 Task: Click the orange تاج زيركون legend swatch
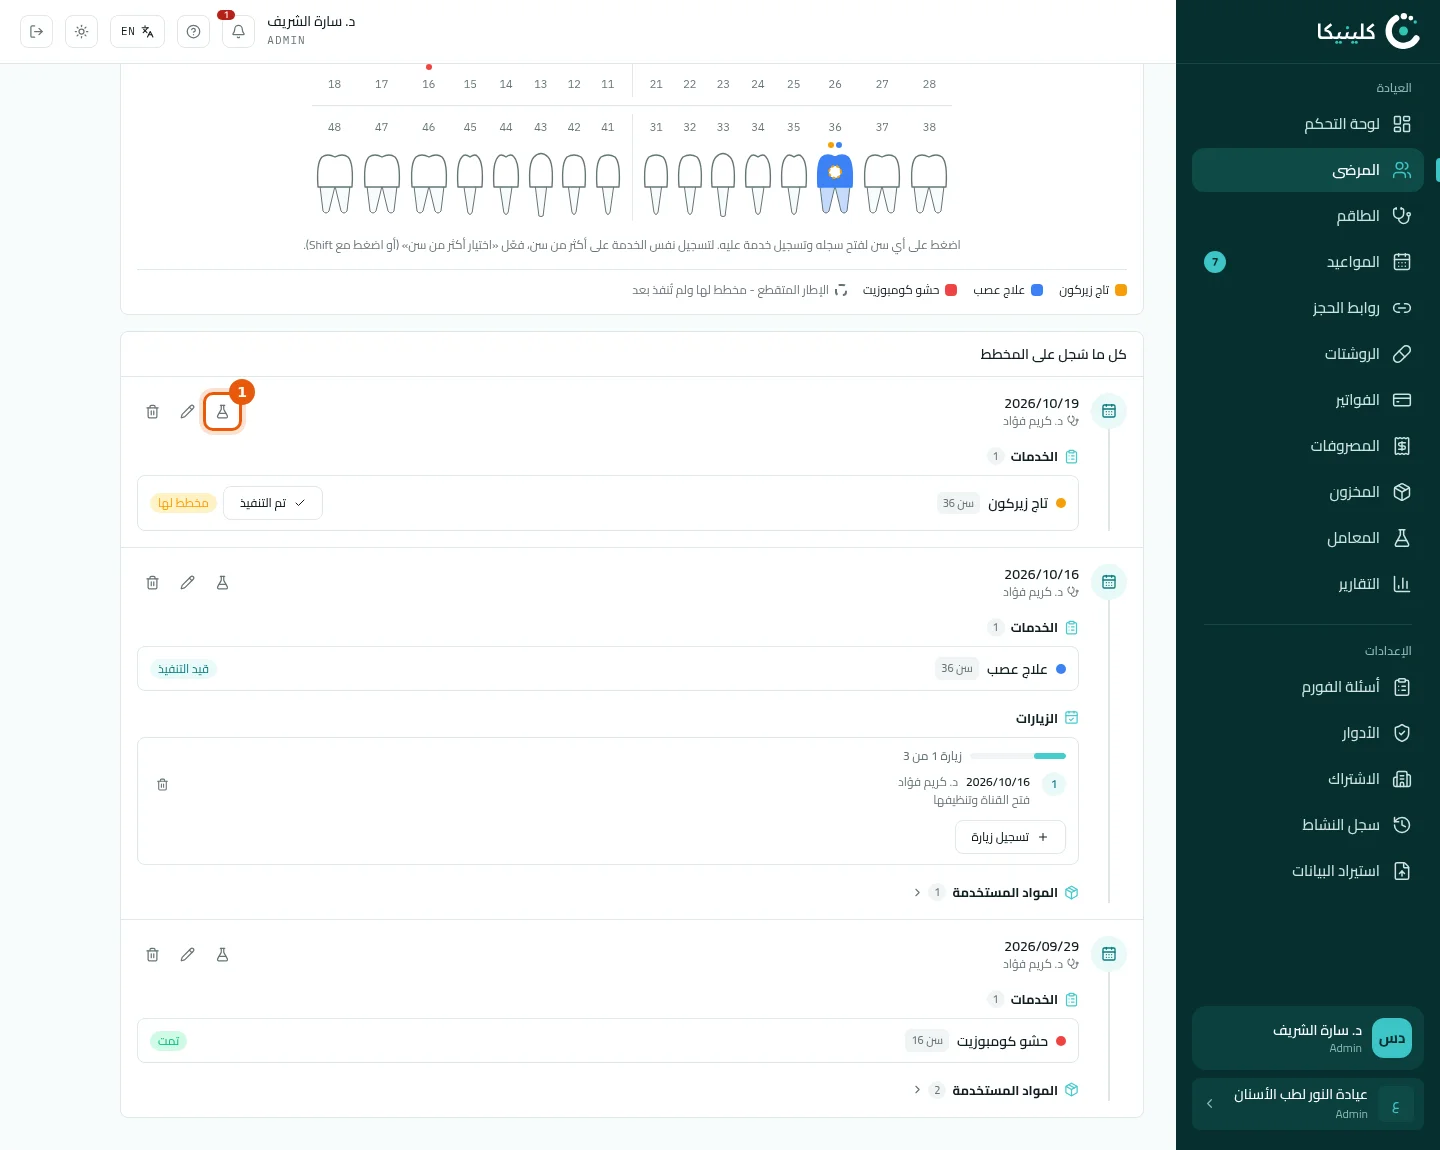point(1121,290)
